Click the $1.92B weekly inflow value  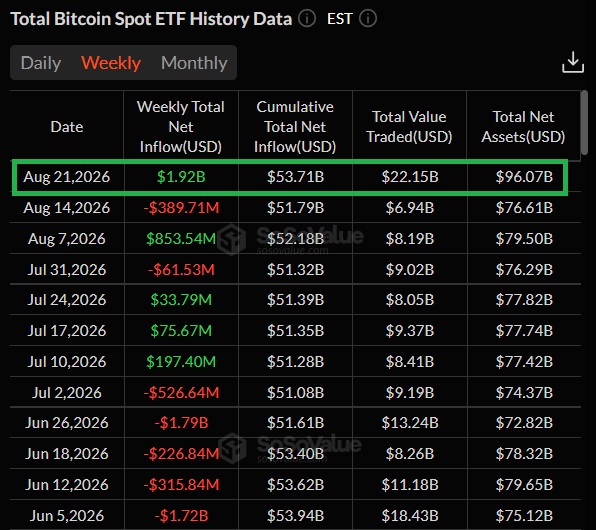tap(181, 177)
